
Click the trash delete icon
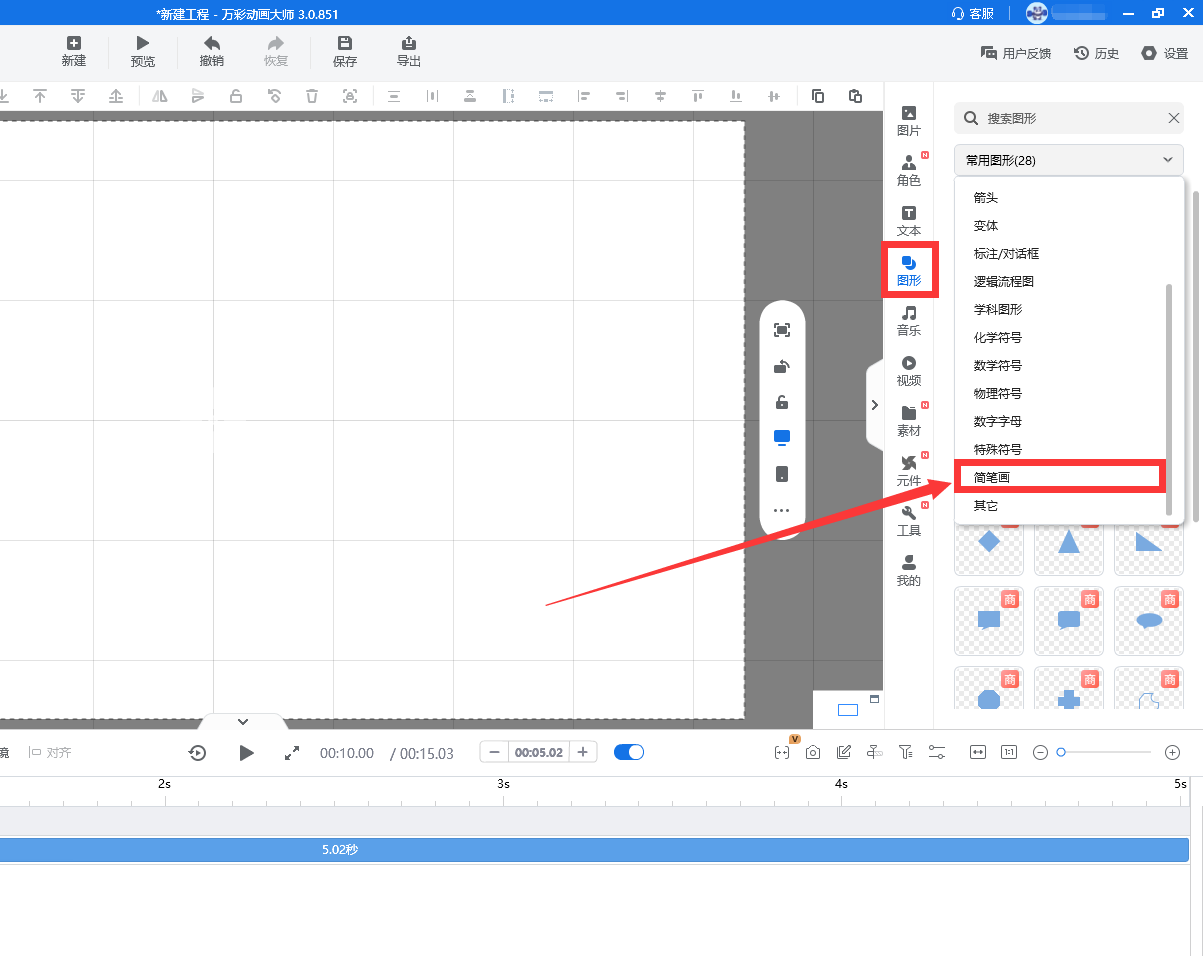pos(312,96)
